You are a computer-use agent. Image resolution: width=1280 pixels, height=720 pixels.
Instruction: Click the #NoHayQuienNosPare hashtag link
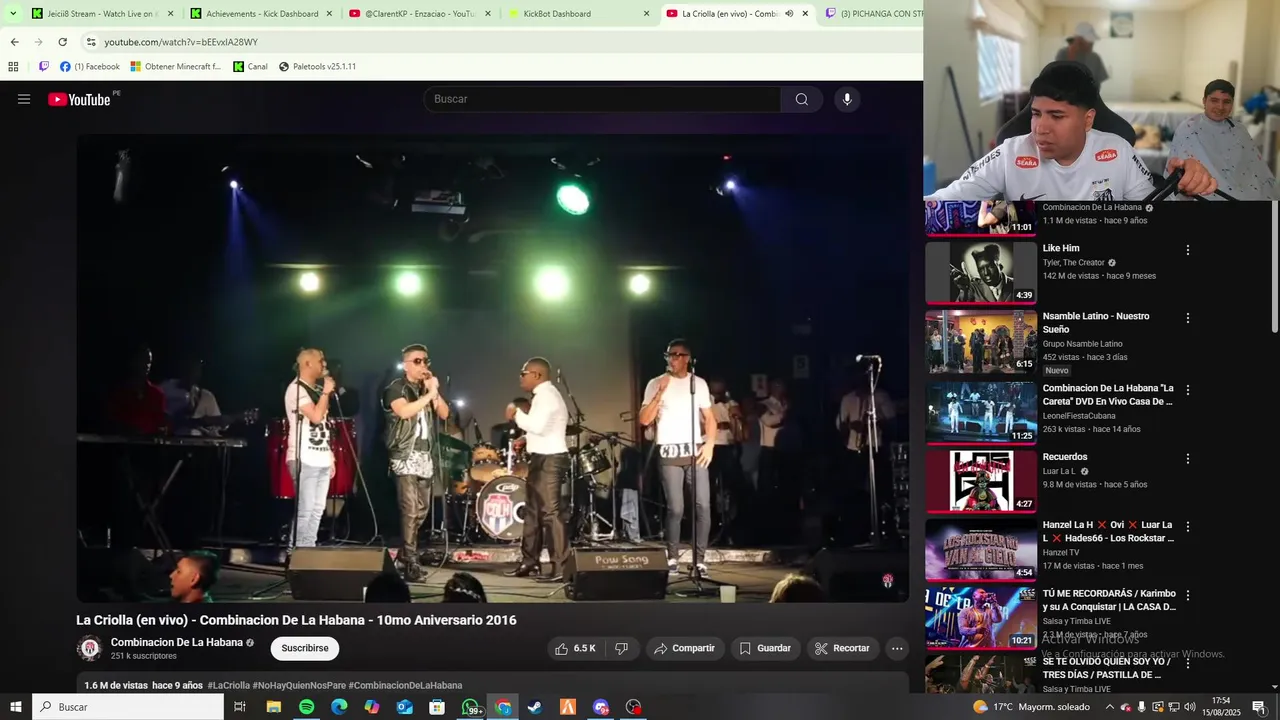pos(299,685)
